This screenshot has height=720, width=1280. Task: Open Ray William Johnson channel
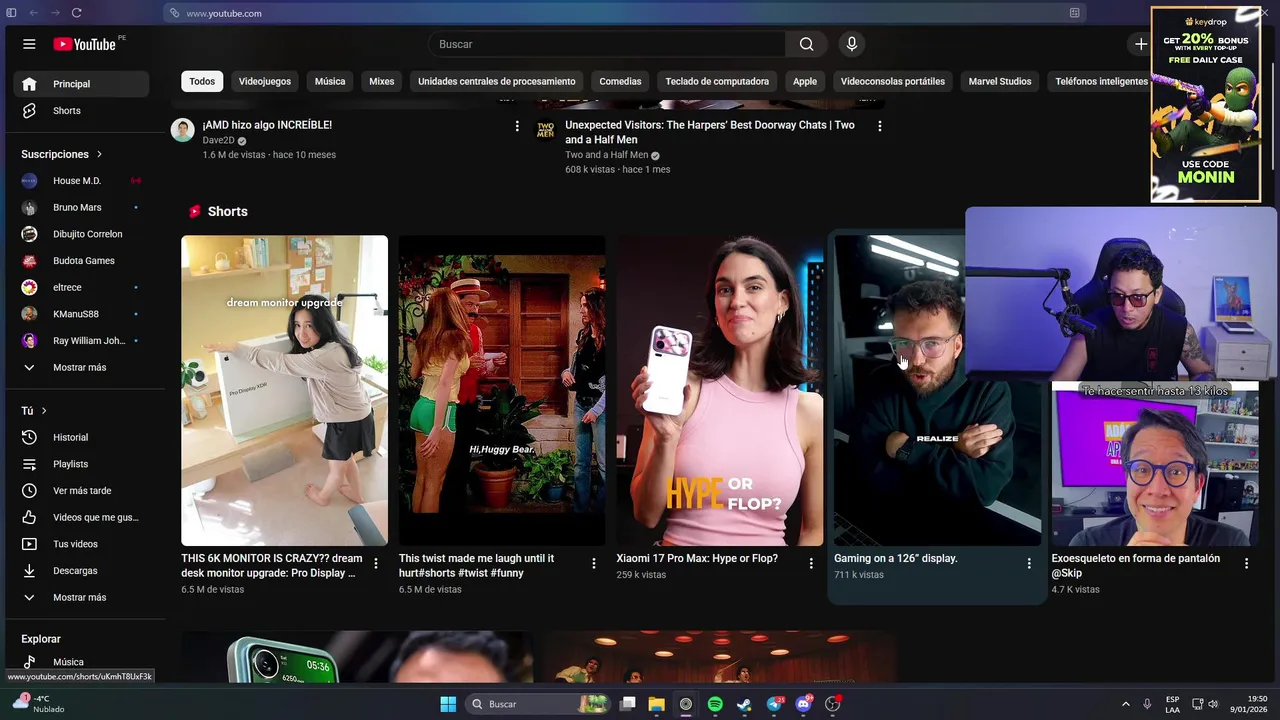click(x=81, y=341)
